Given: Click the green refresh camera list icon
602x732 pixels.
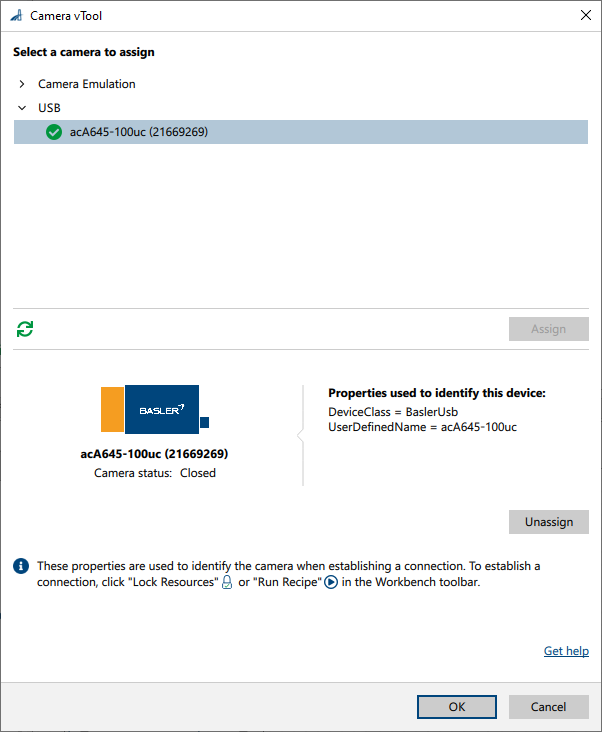Looking at the screenshot, I should pos(25,329).
